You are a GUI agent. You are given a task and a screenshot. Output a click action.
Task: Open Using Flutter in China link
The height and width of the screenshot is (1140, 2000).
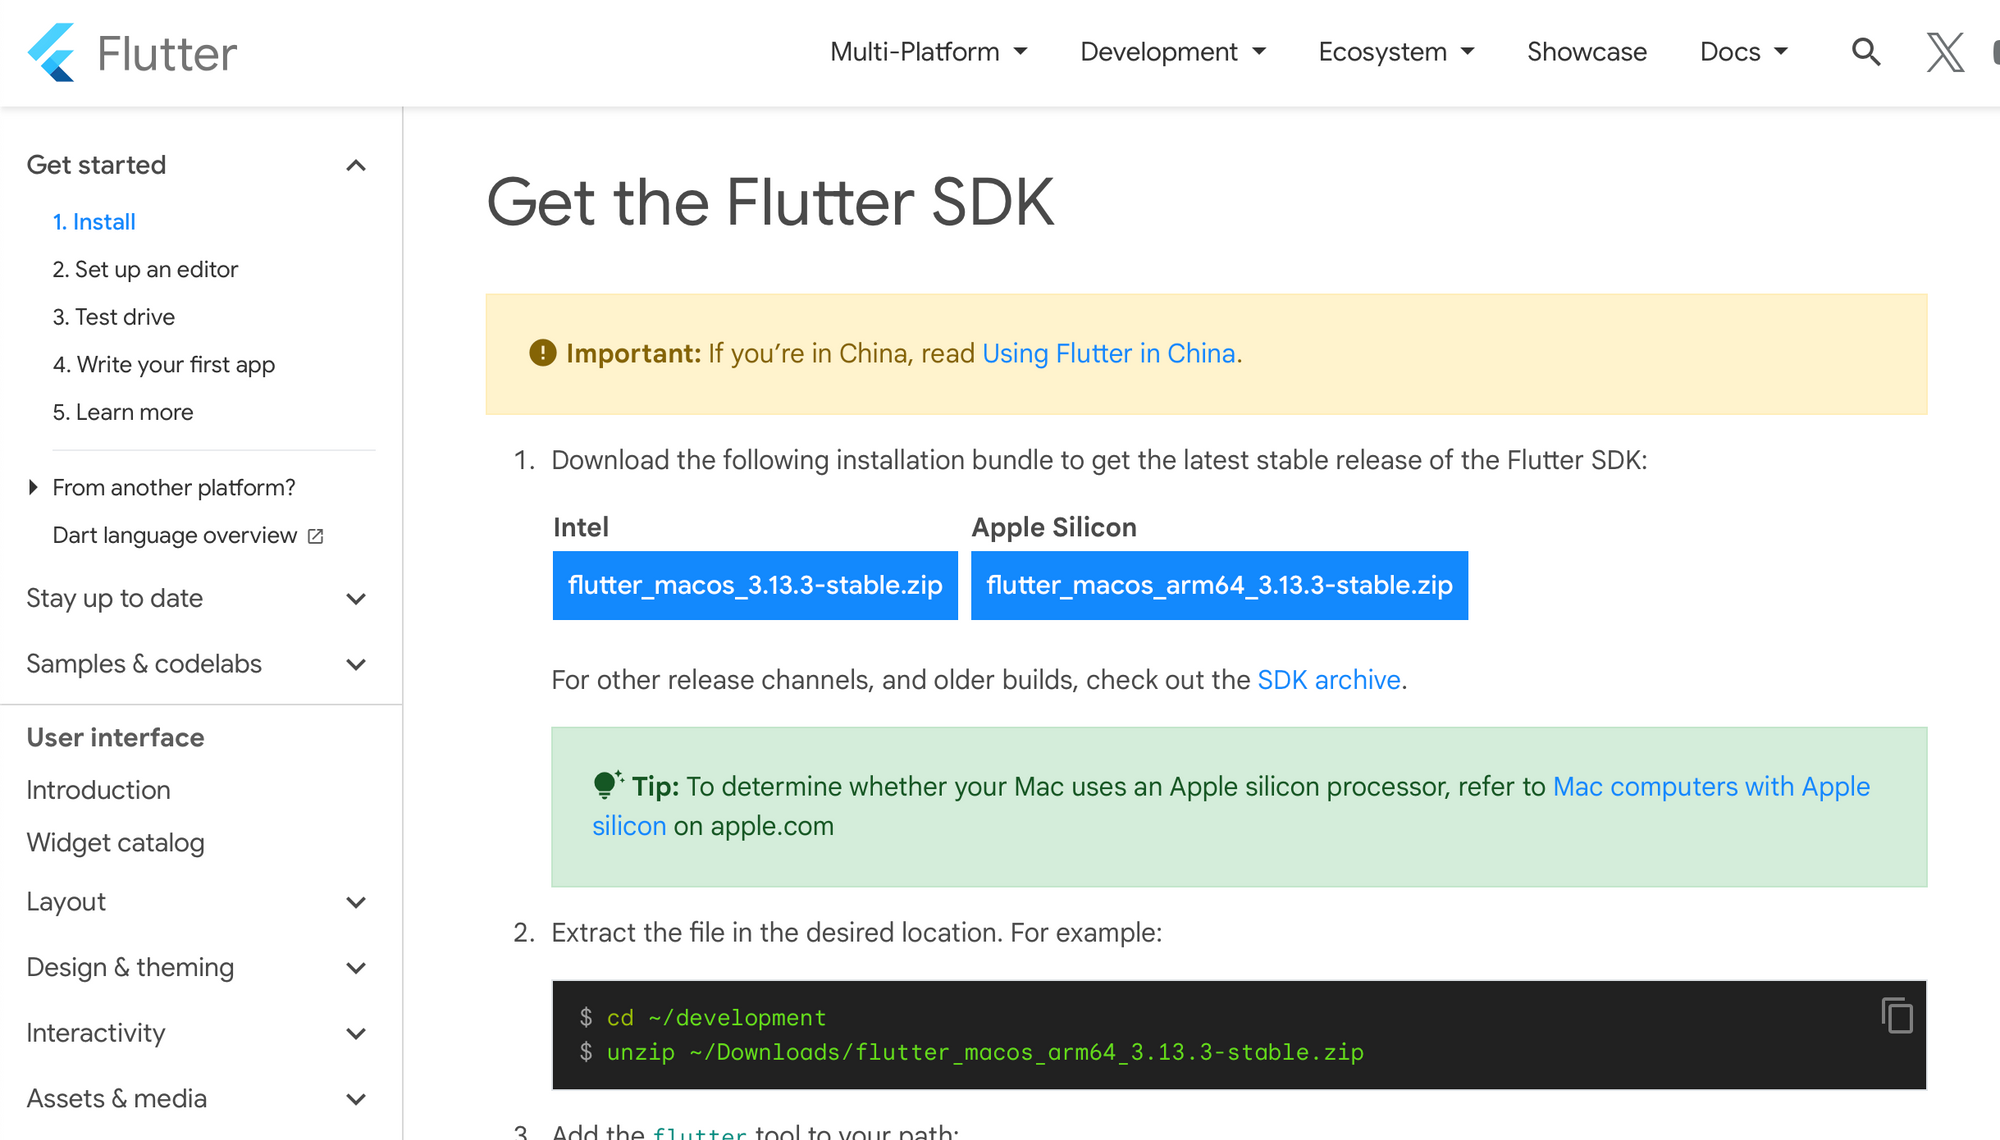click(1108, 354)
